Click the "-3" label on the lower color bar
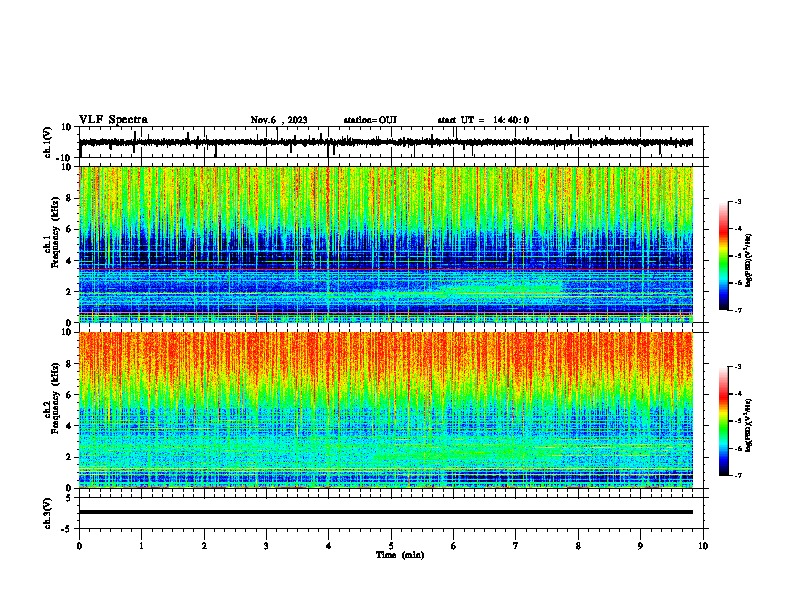 (x=737, y=367)
